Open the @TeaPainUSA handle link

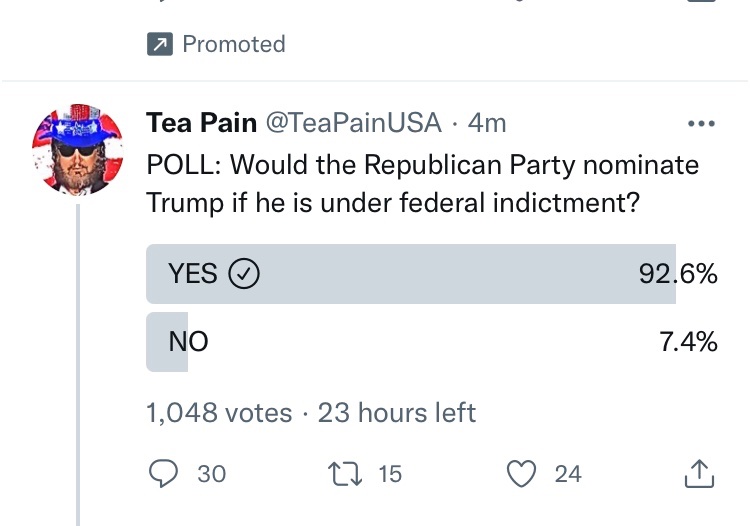351,123
